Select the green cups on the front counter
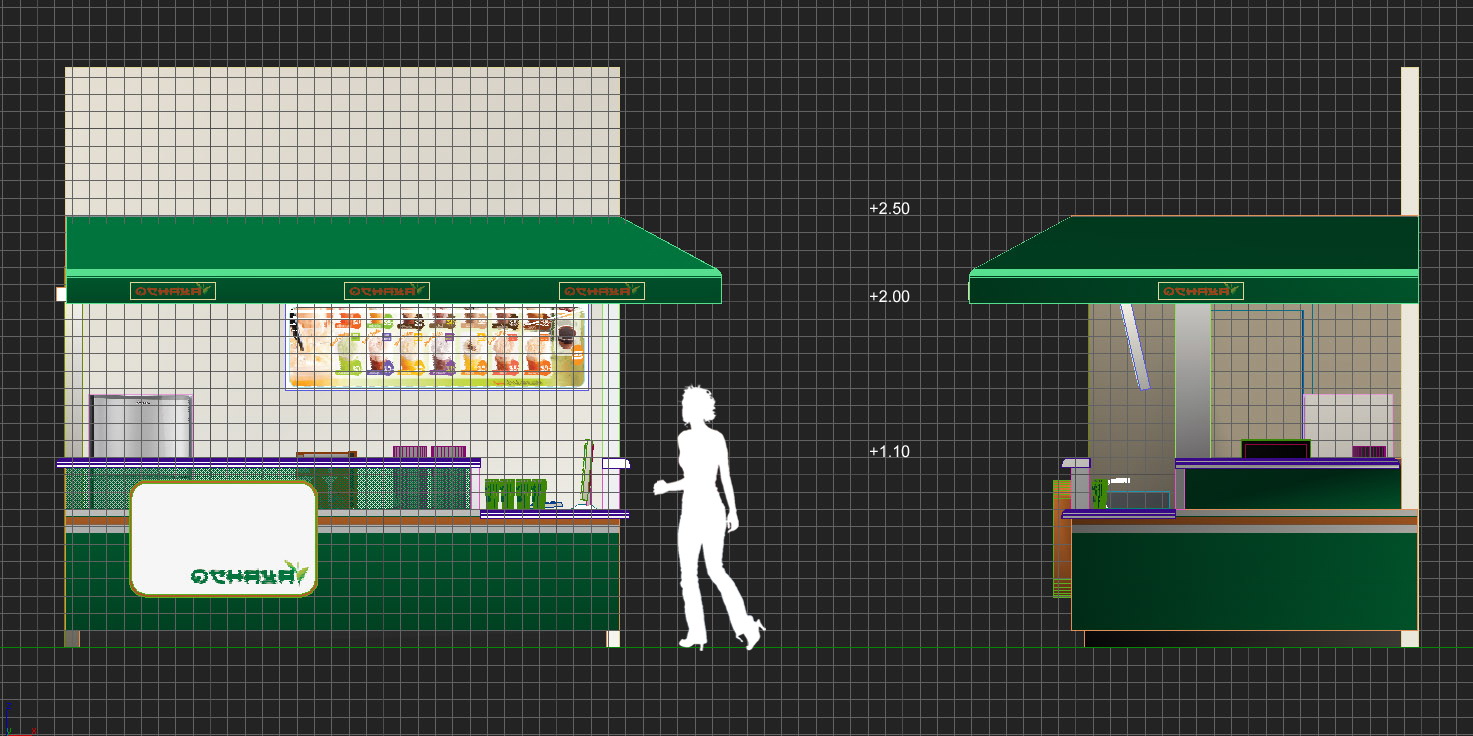 point(515,494)
